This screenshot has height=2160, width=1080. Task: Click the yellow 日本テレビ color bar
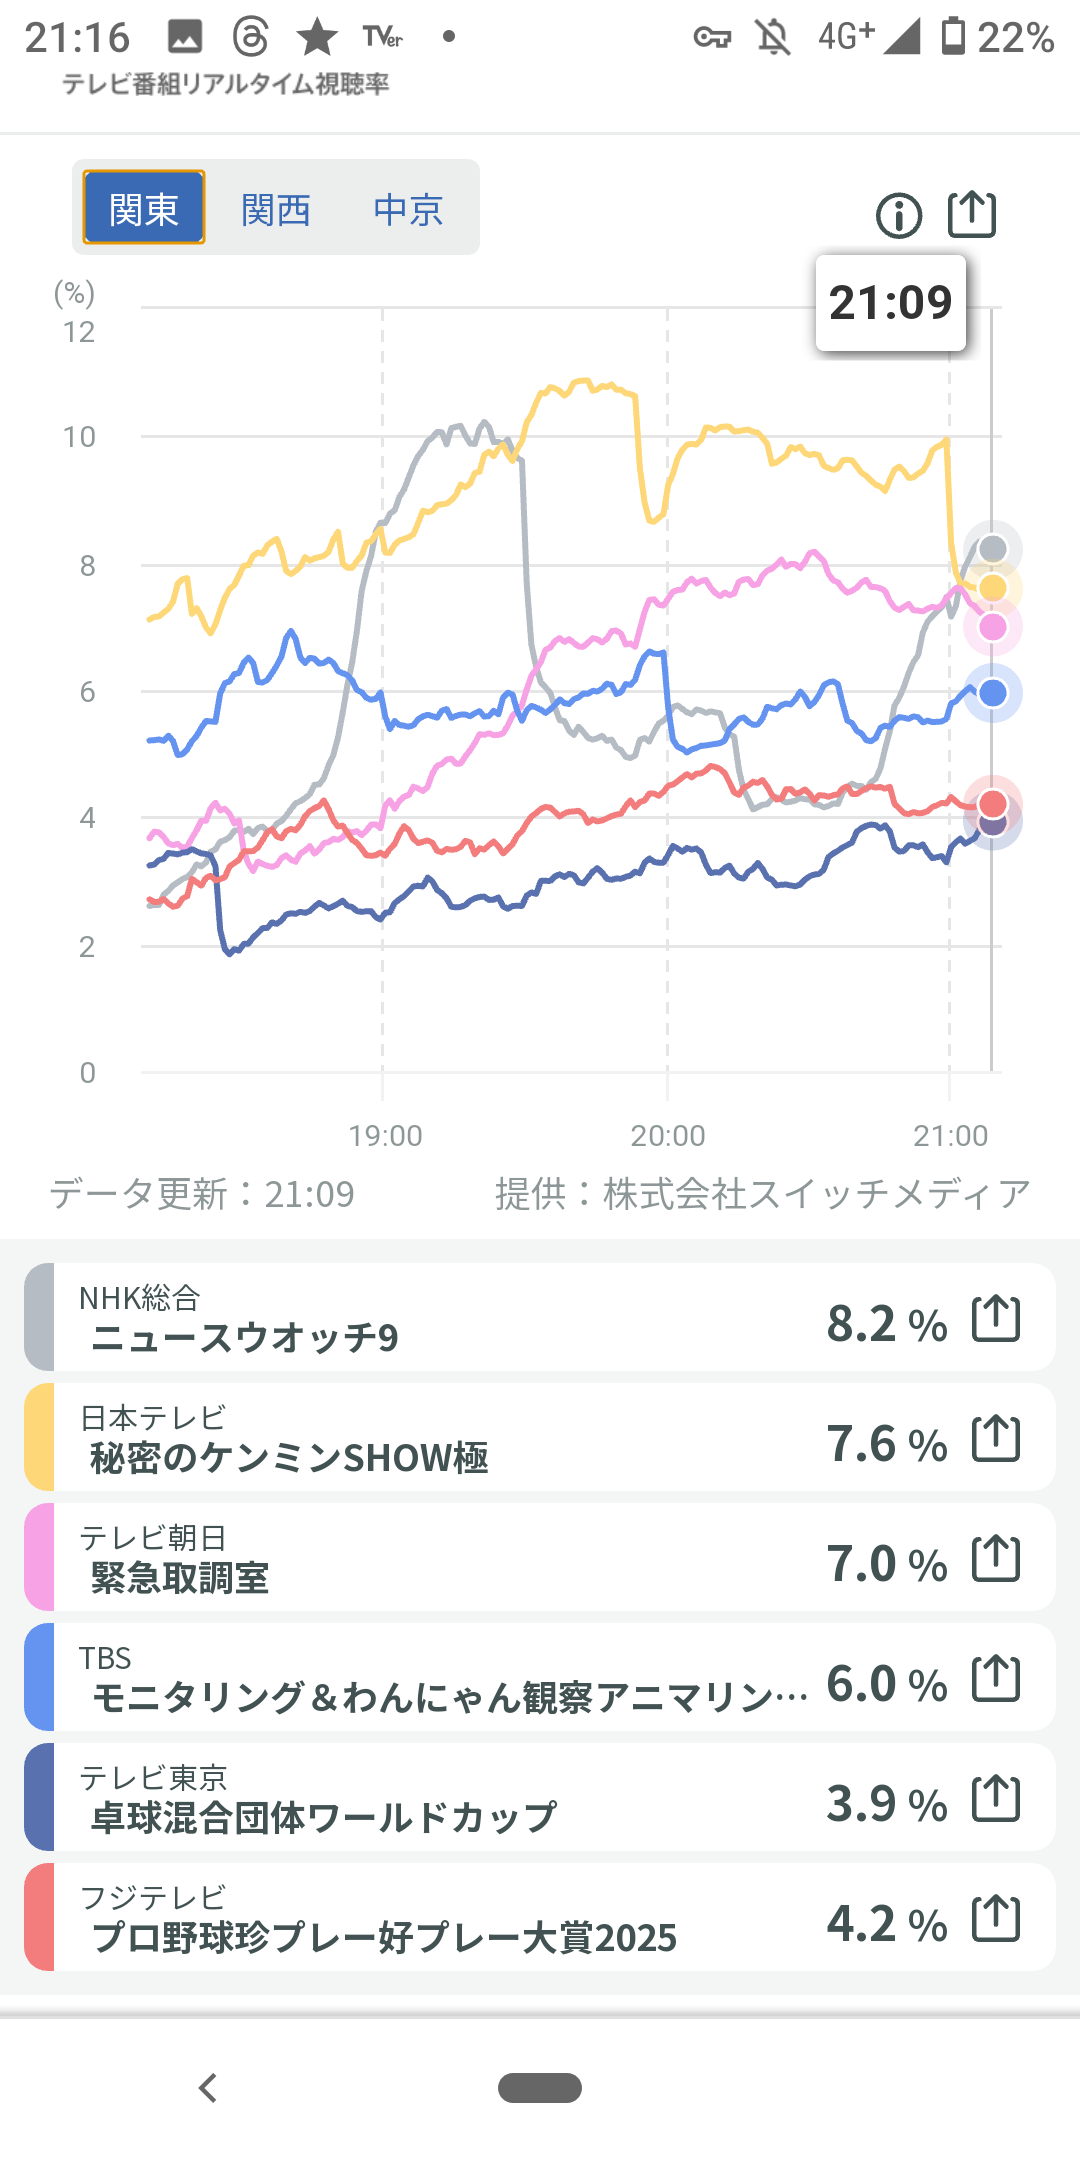point(39,1438)
